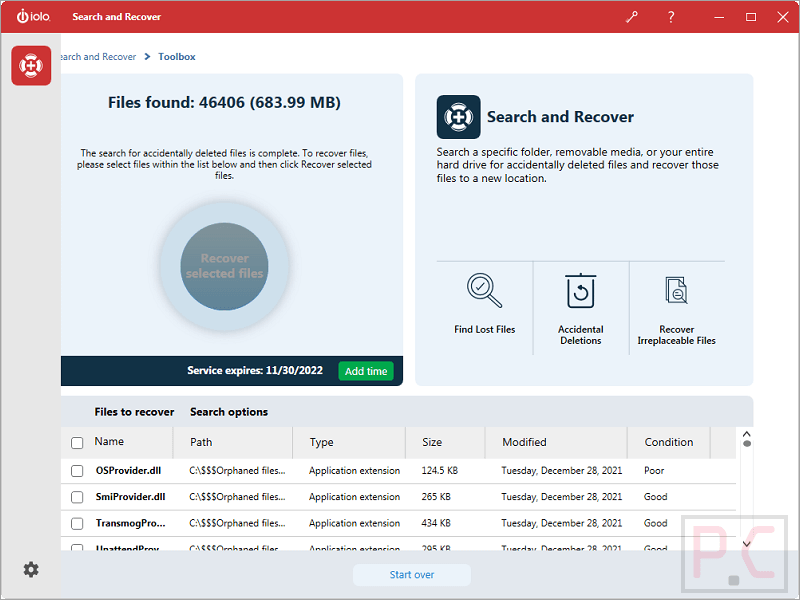The width and height of the screenshot is (800, 600).
Task: Select the OSProvider.dll file name
Action: (129, 470)
